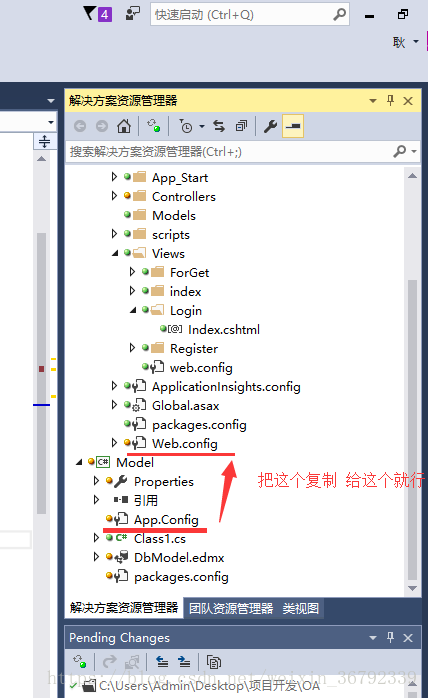The image size is (428, 698).
Task: Click the connect icon in Pending Changes toolbar
Action: tap(80, 662)
